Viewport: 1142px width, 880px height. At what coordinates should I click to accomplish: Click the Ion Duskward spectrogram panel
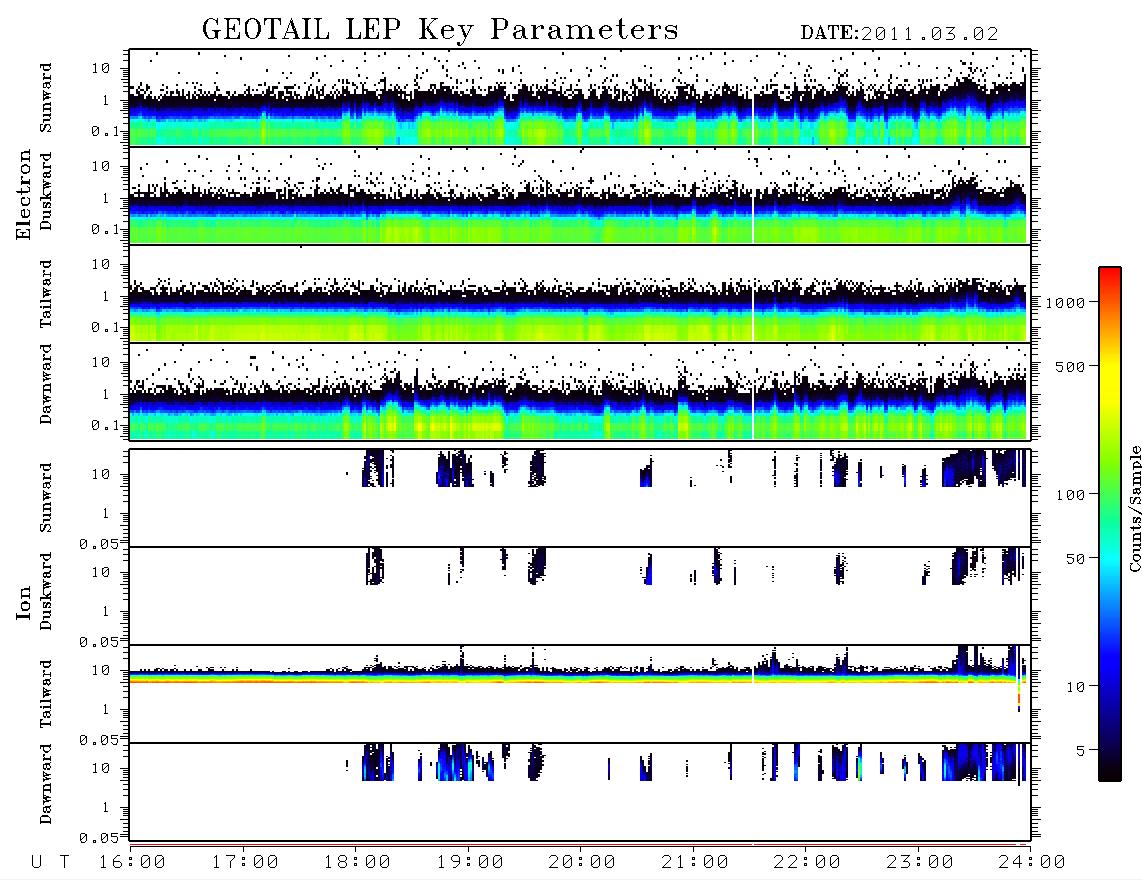580,596
